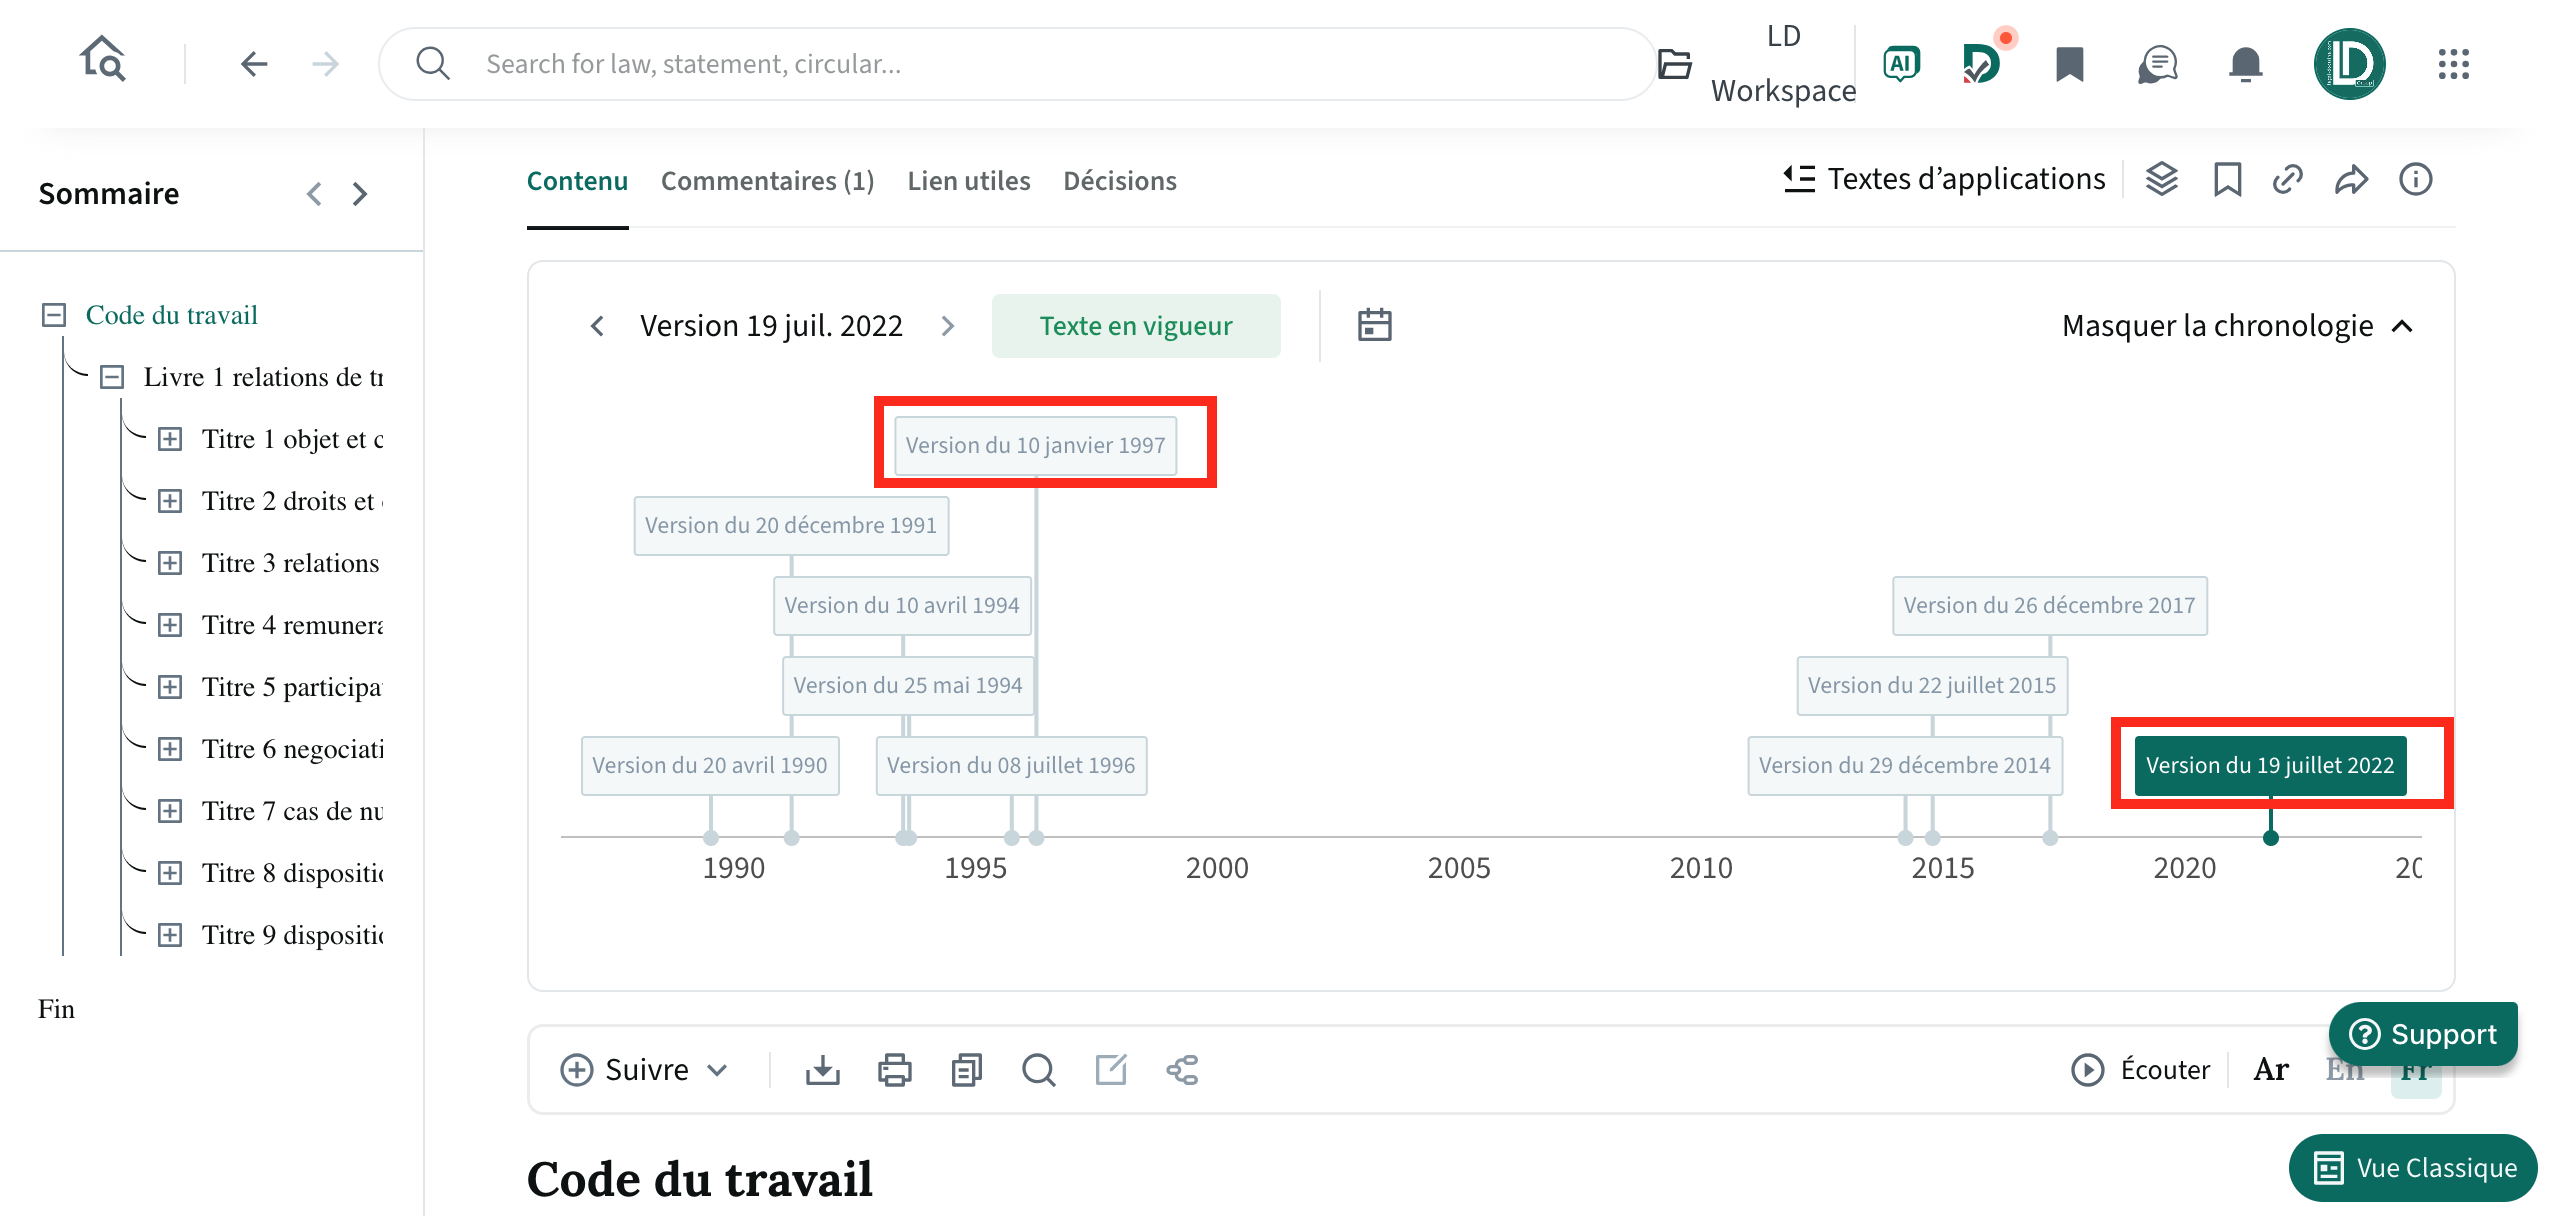The height and width of the screenshot is (1216, 2556).
Task: Click the print icon
Action: pos(894,1070)
